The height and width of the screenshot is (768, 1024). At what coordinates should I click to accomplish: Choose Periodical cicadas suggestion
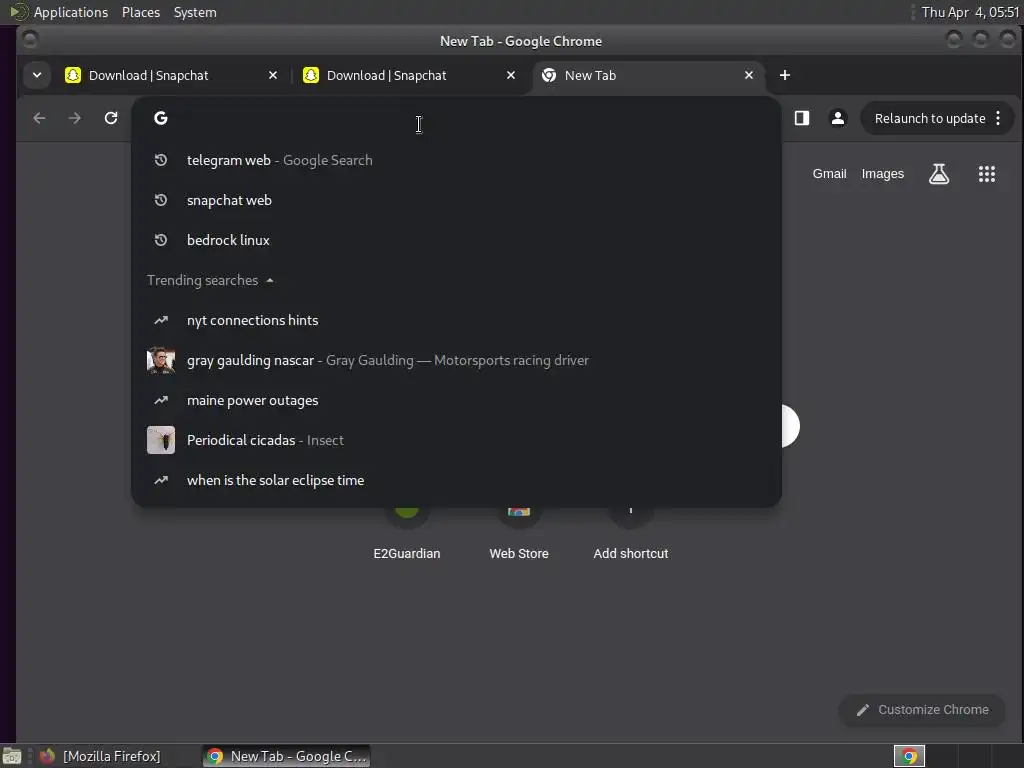pyautogui.click(x=456, y=440)
